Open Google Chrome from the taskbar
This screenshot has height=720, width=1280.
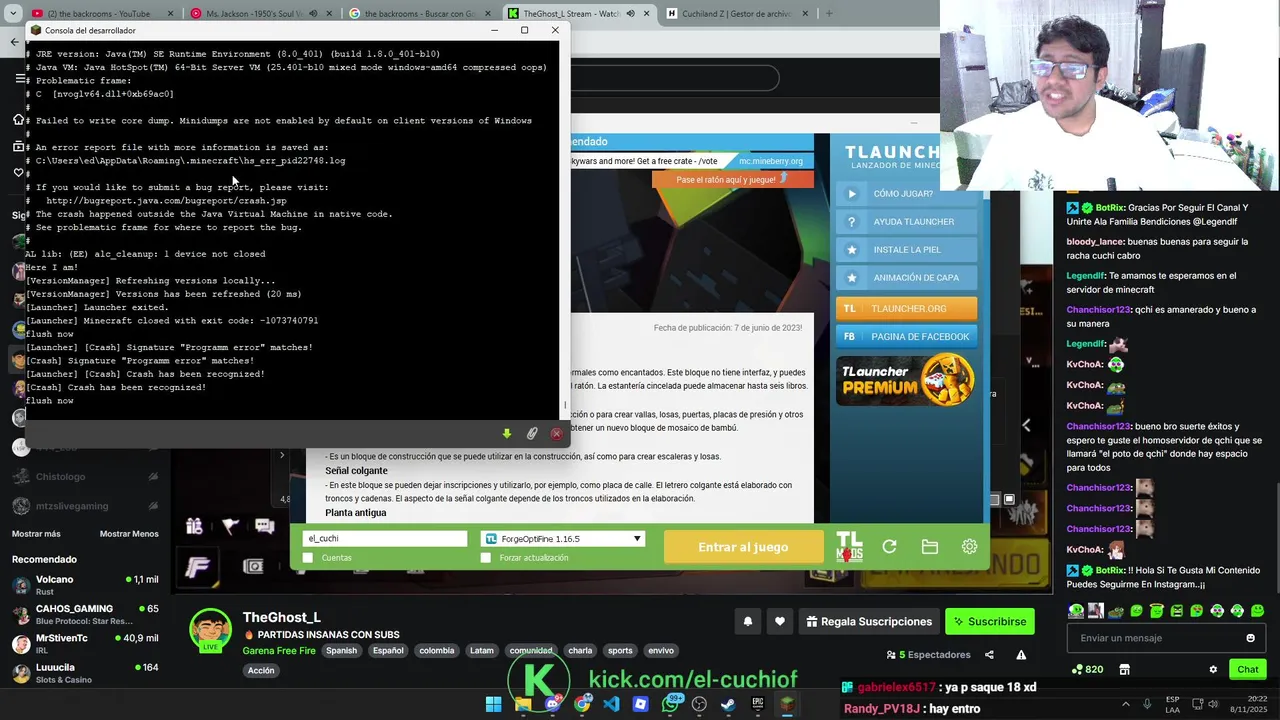pos(582,704)
